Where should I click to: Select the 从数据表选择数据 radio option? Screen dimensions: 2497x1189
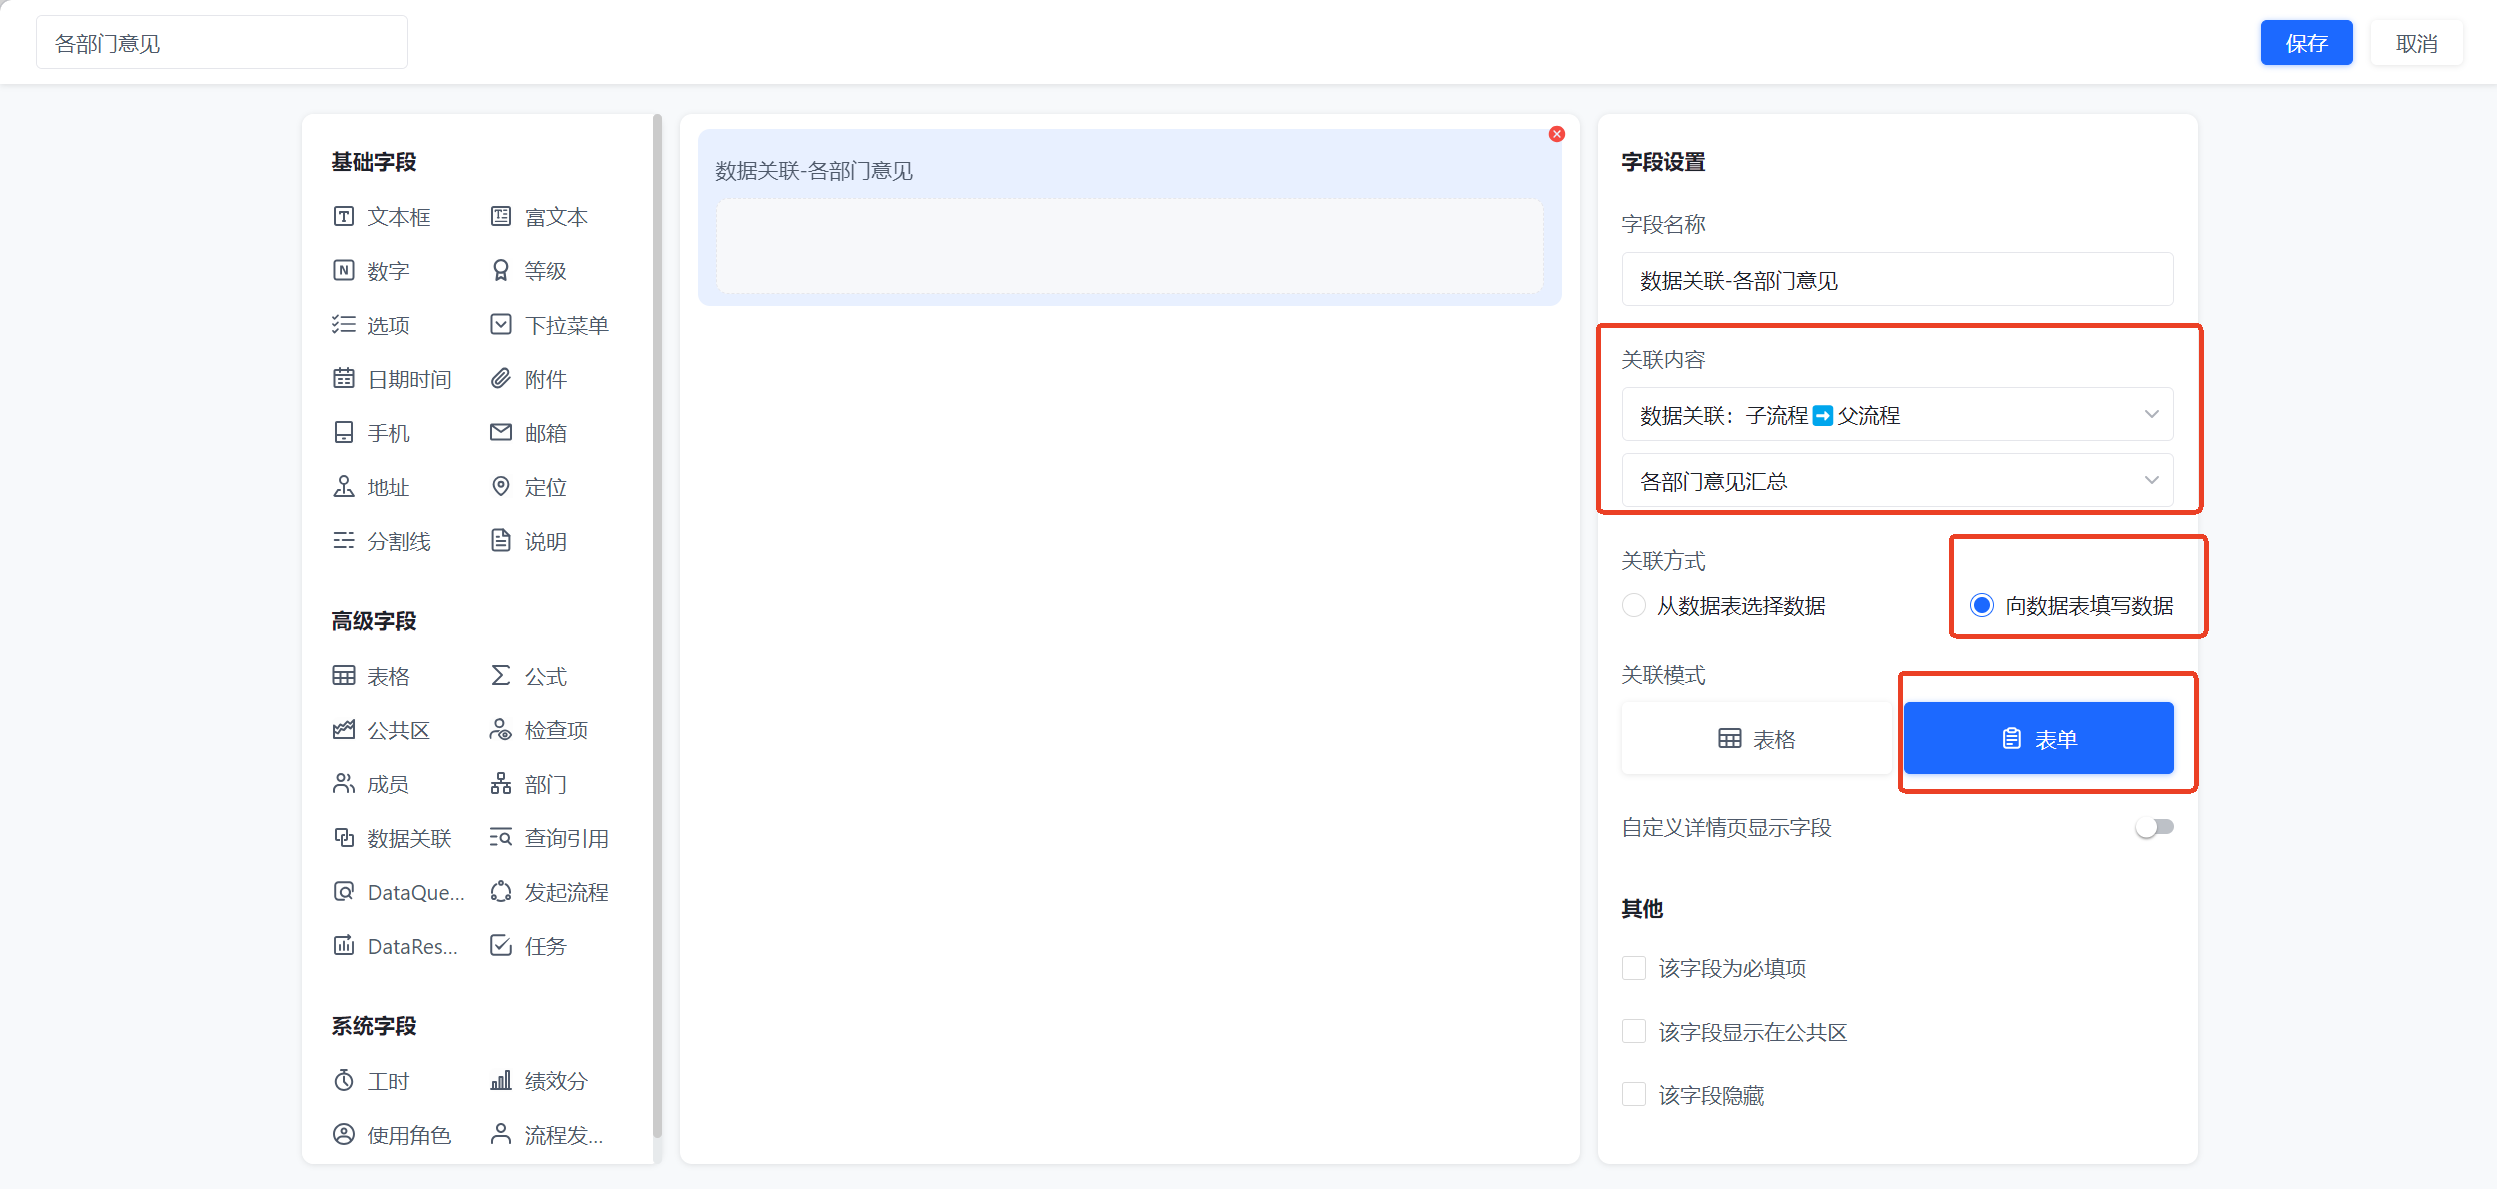coord(1633,605)
